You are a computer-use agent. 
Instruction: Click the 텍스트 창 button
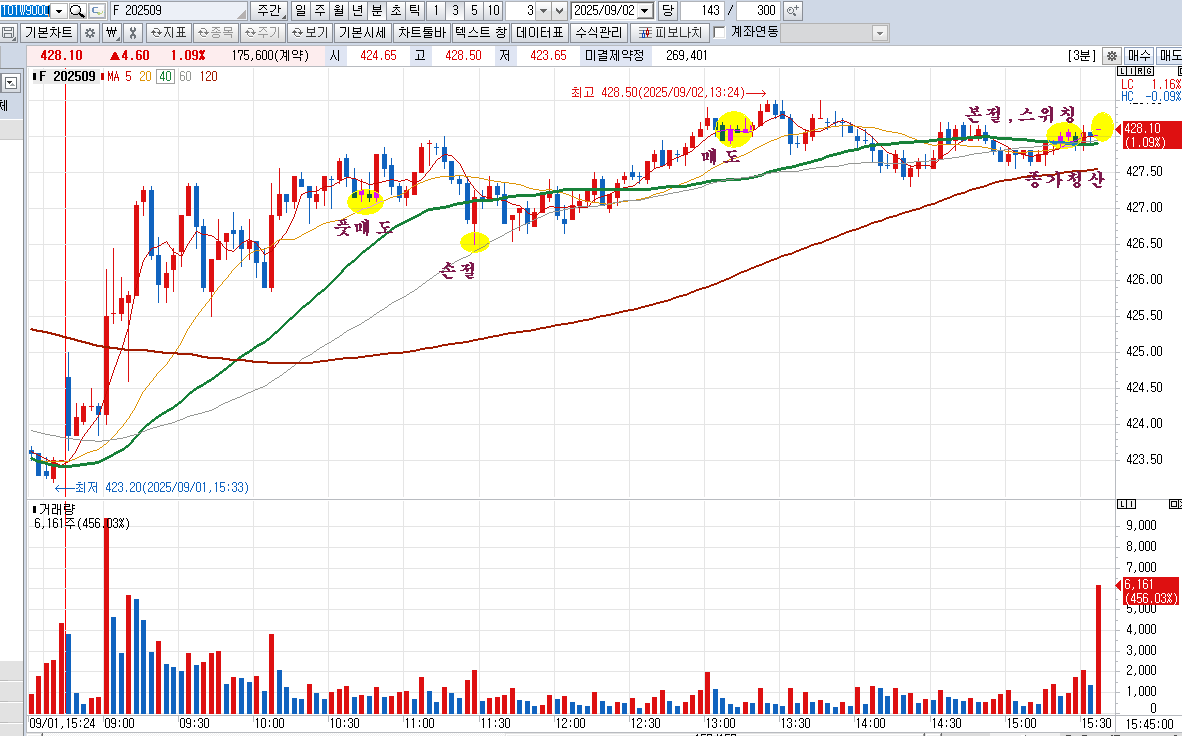(481, 32)
